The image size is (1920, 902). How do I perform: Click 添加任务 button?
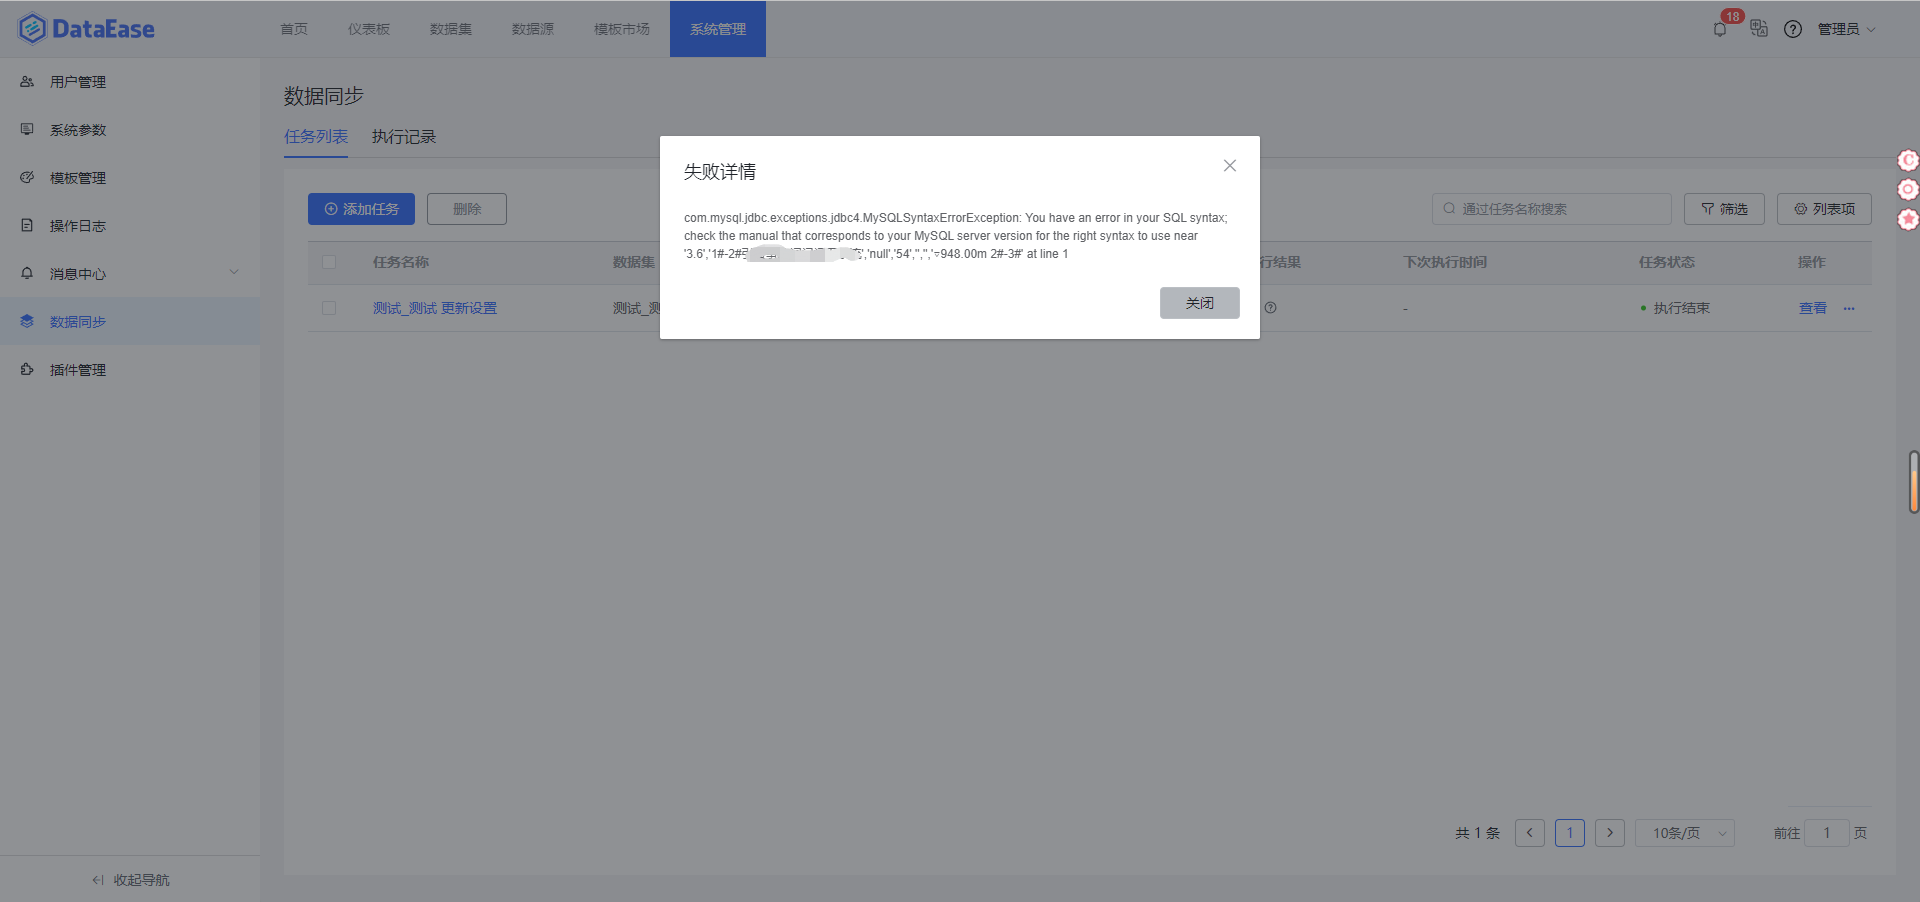pos(361,209)
